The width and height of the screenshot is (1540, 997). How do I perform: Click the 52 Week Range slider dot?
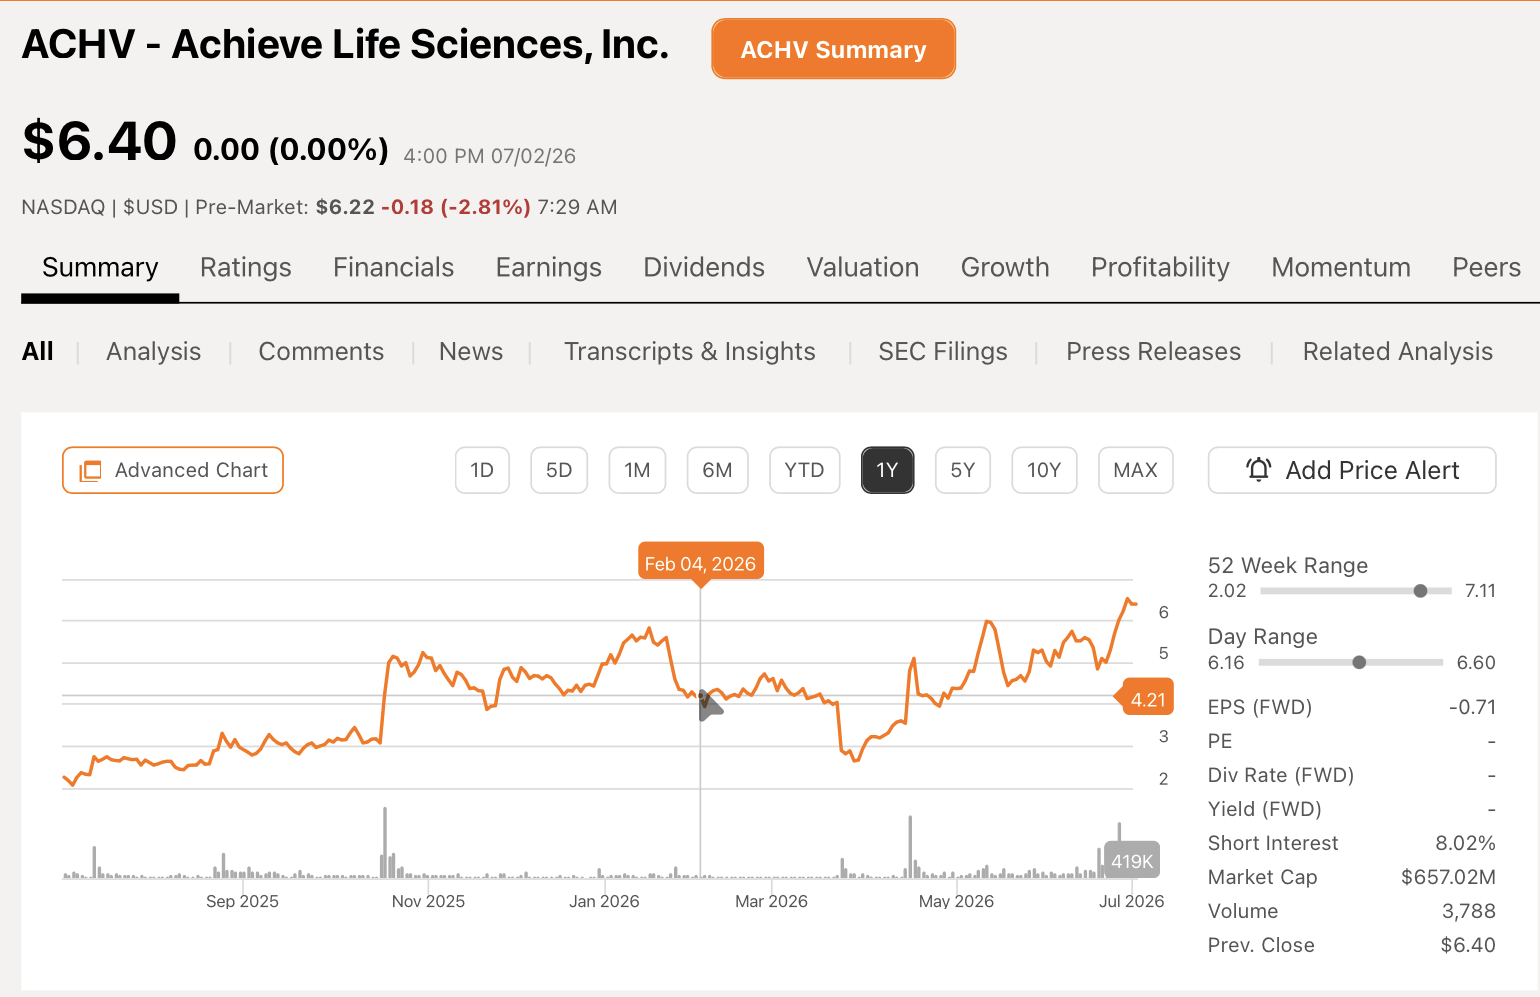pyautogui.click(x=1420, y=591)
